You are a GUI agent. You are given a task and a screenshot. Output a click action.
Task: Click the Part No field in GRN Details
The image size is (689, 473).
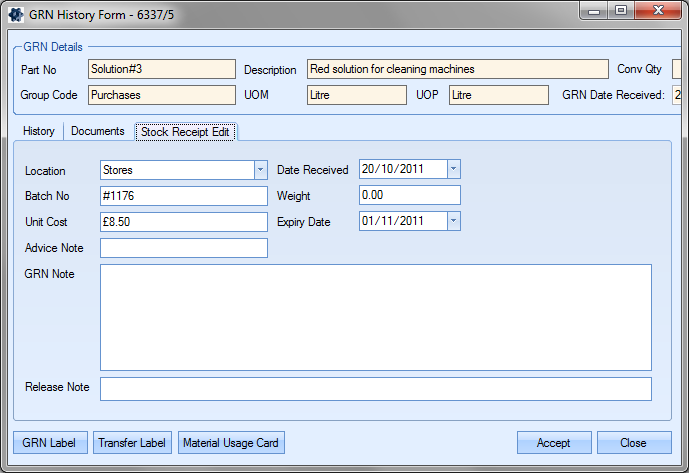click(x=160, y=70)
